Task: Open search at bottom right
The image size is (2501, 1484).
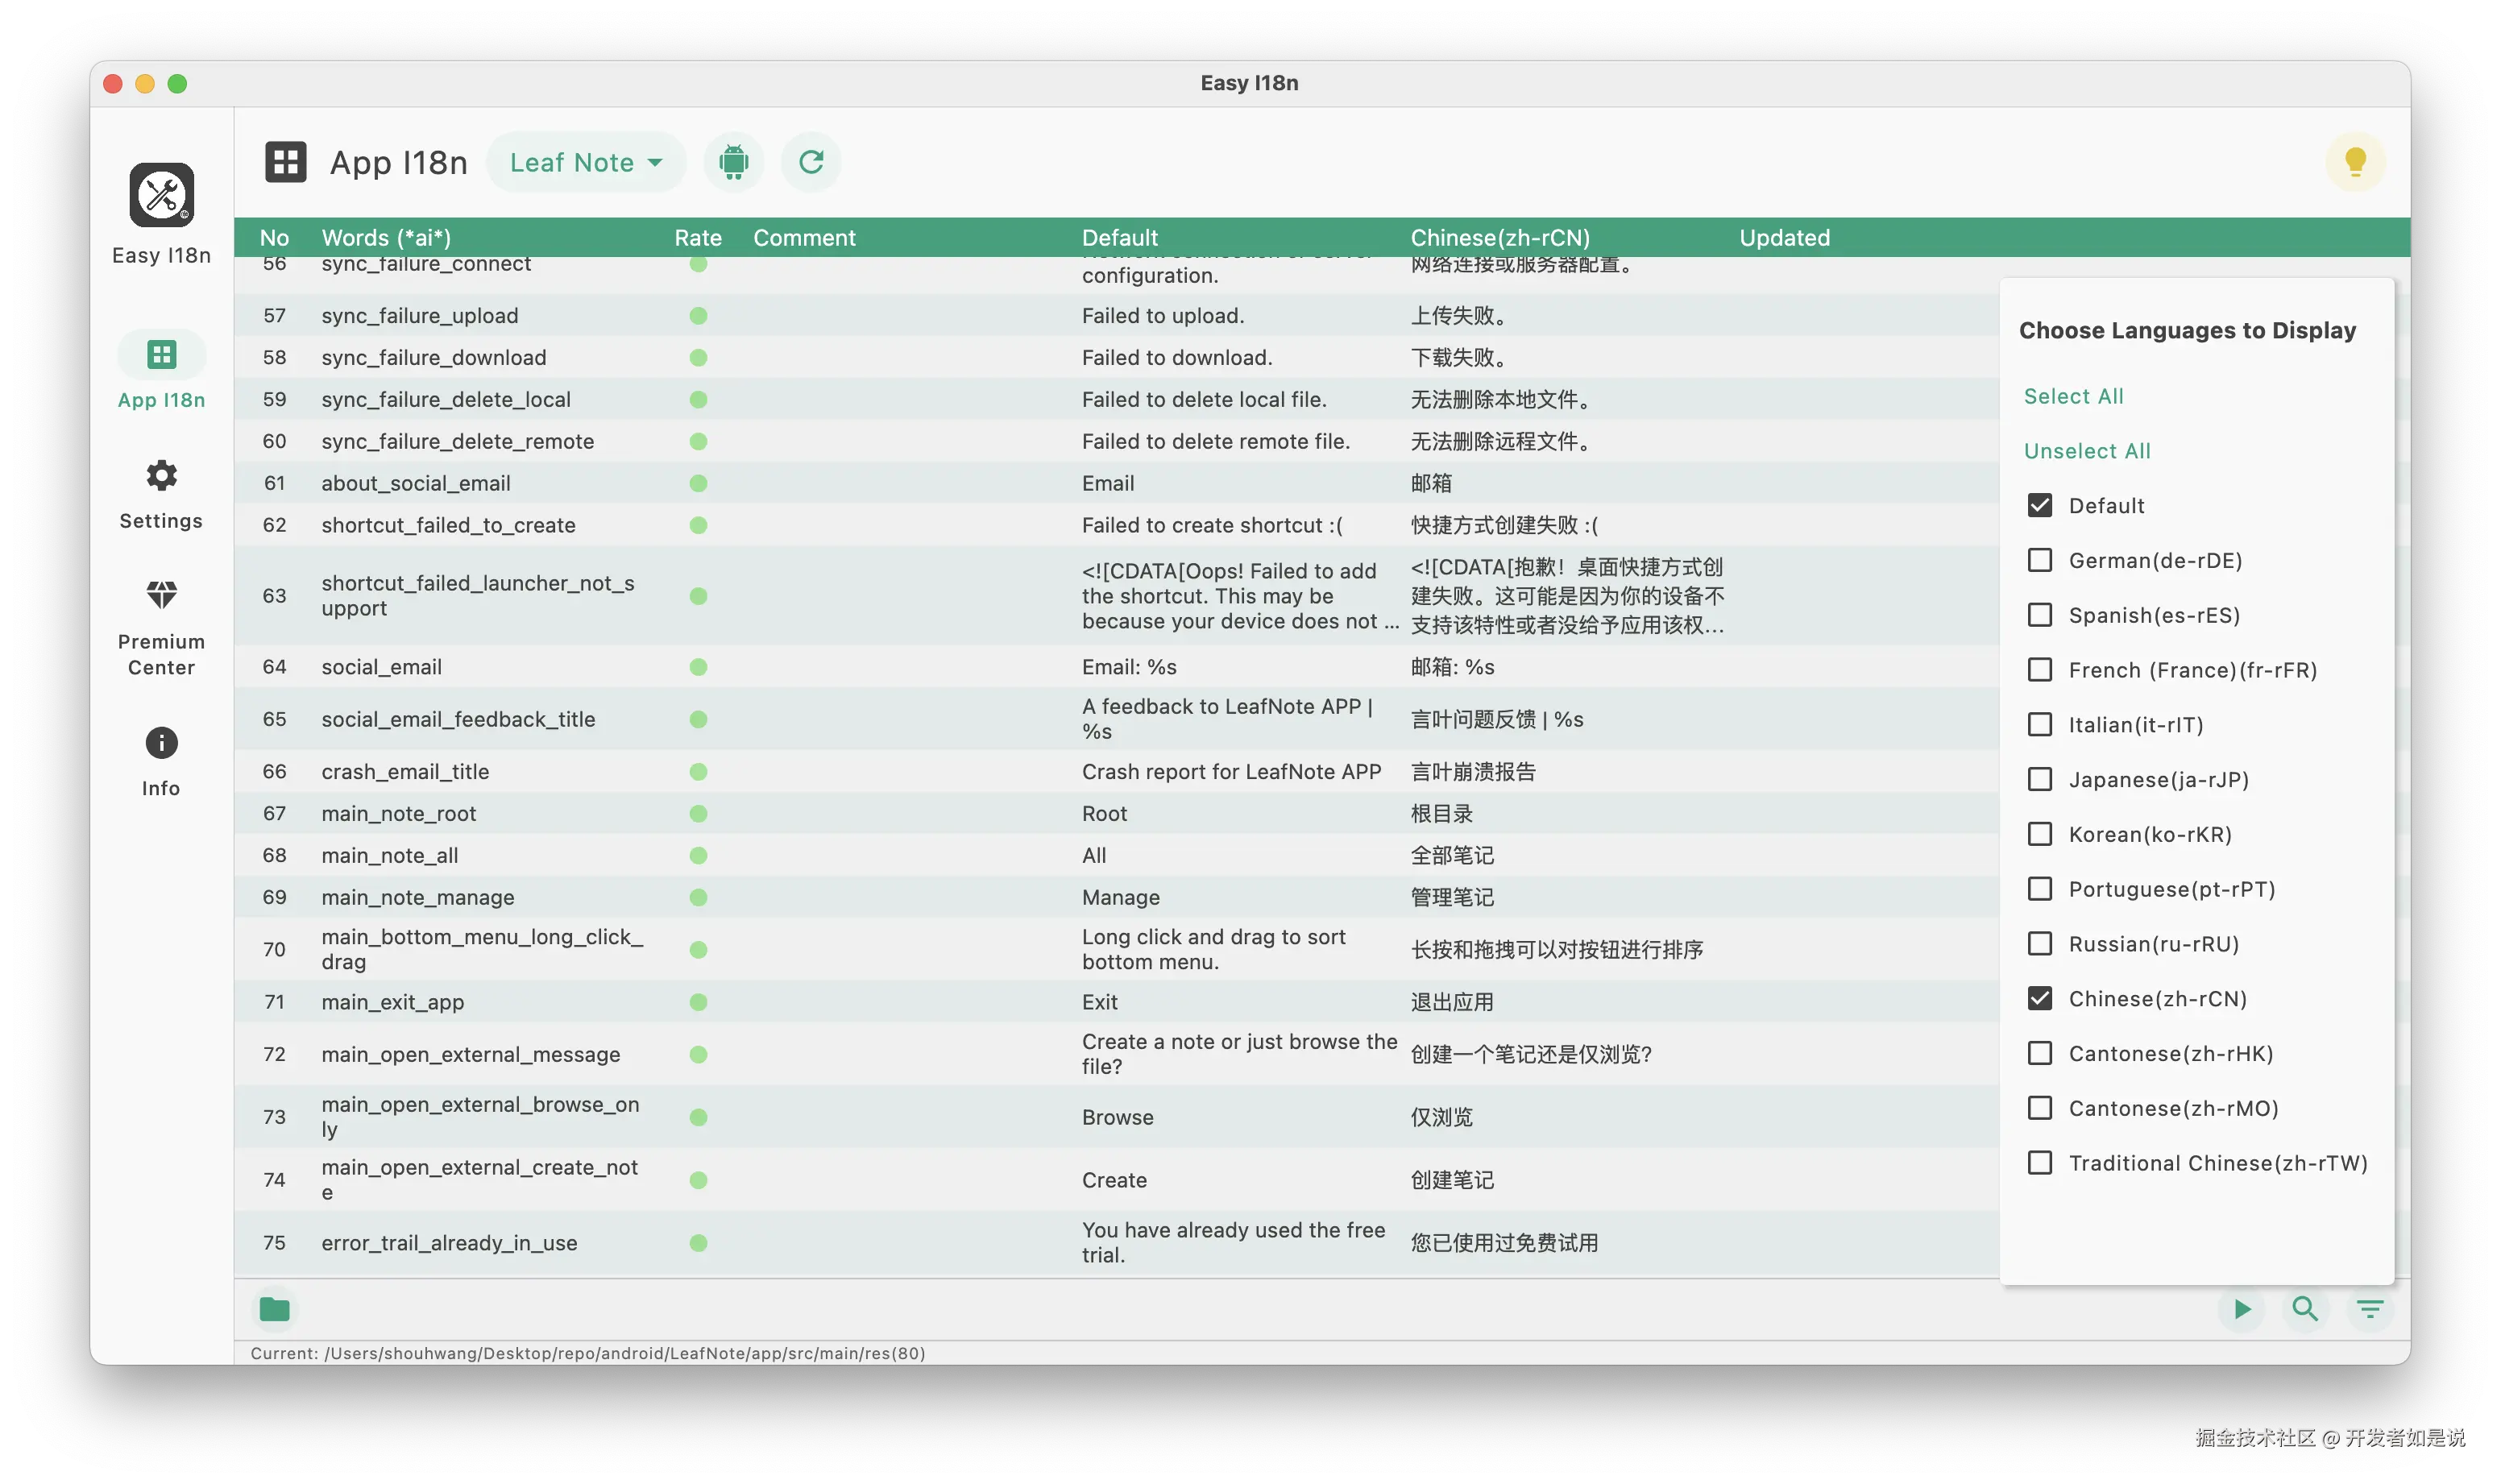Action: tap(2304, 1309)
